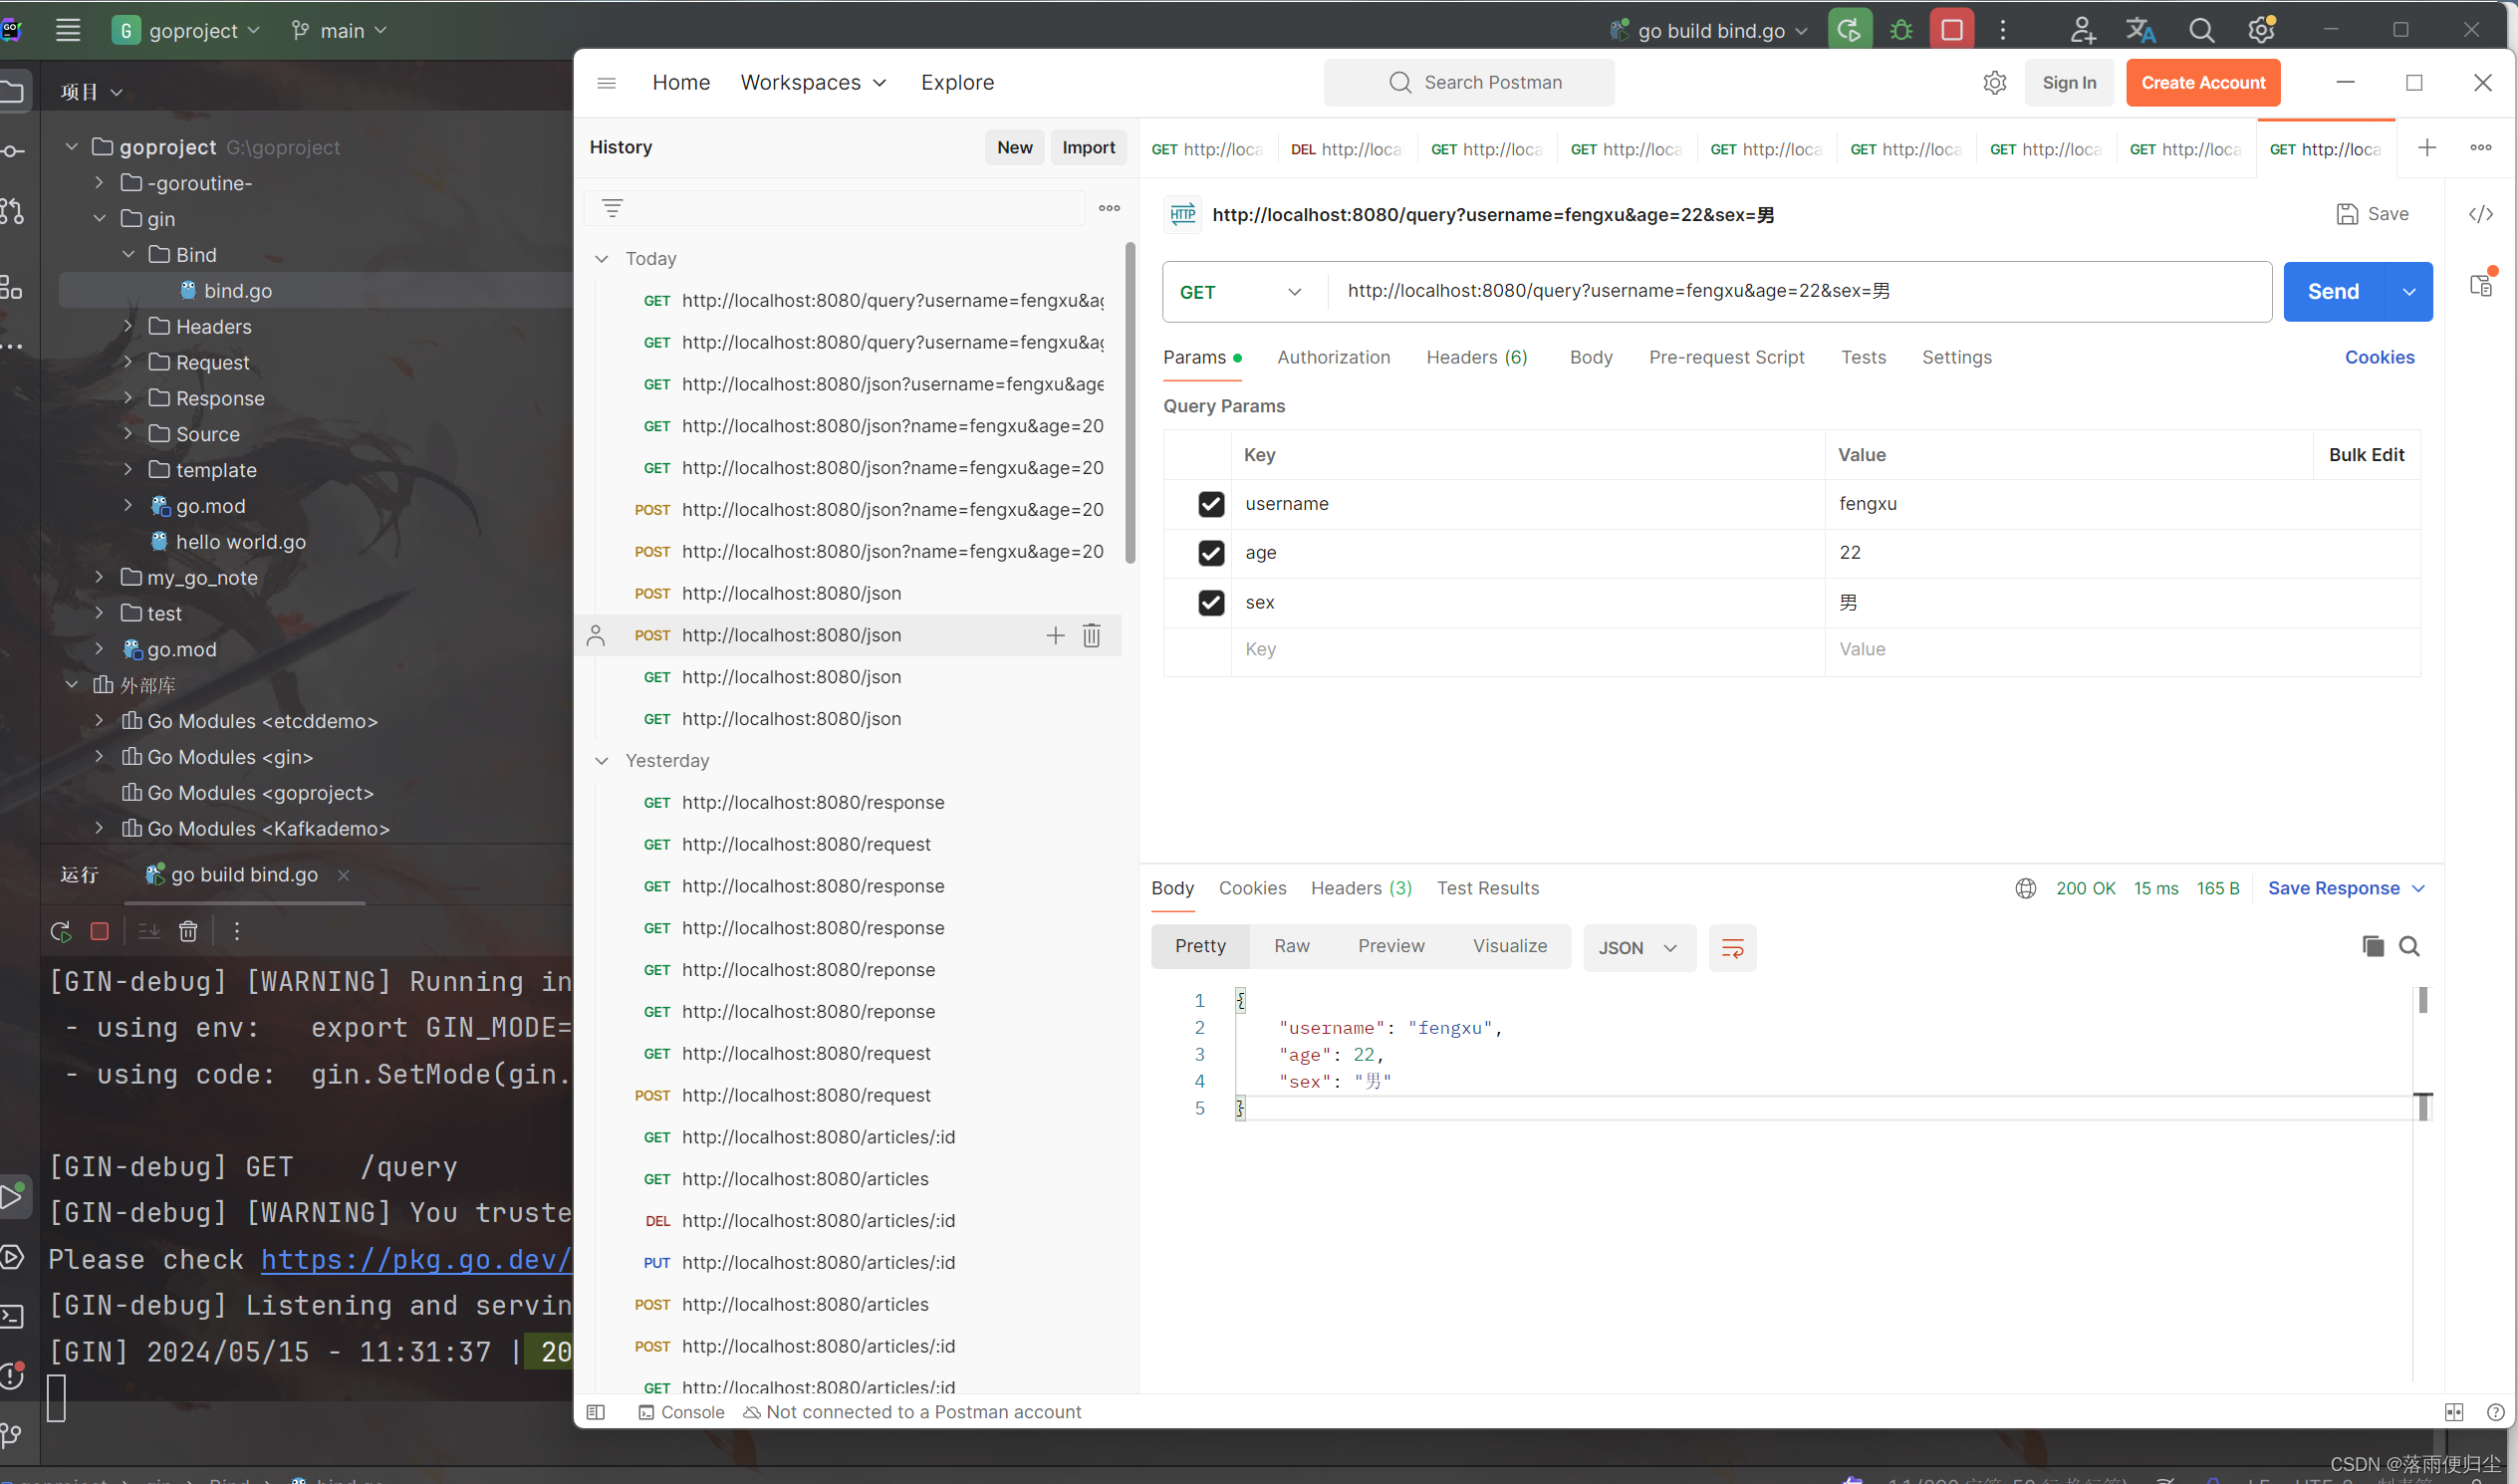The height and width of the screenshot is (1484, 2518).
Task: Open GoLand IDE settings gear
Action: click(2261, 30)
